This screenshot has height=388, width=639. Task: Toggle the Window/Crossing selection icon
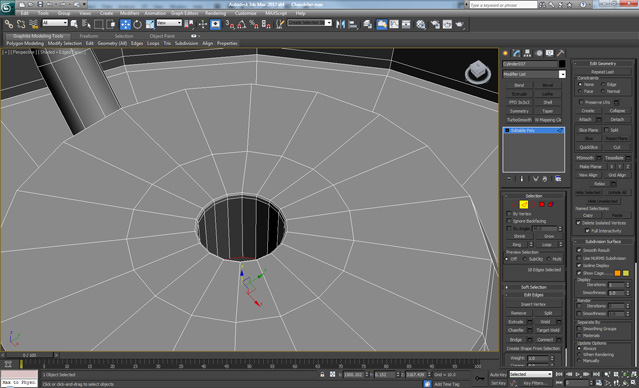point(111,24)
